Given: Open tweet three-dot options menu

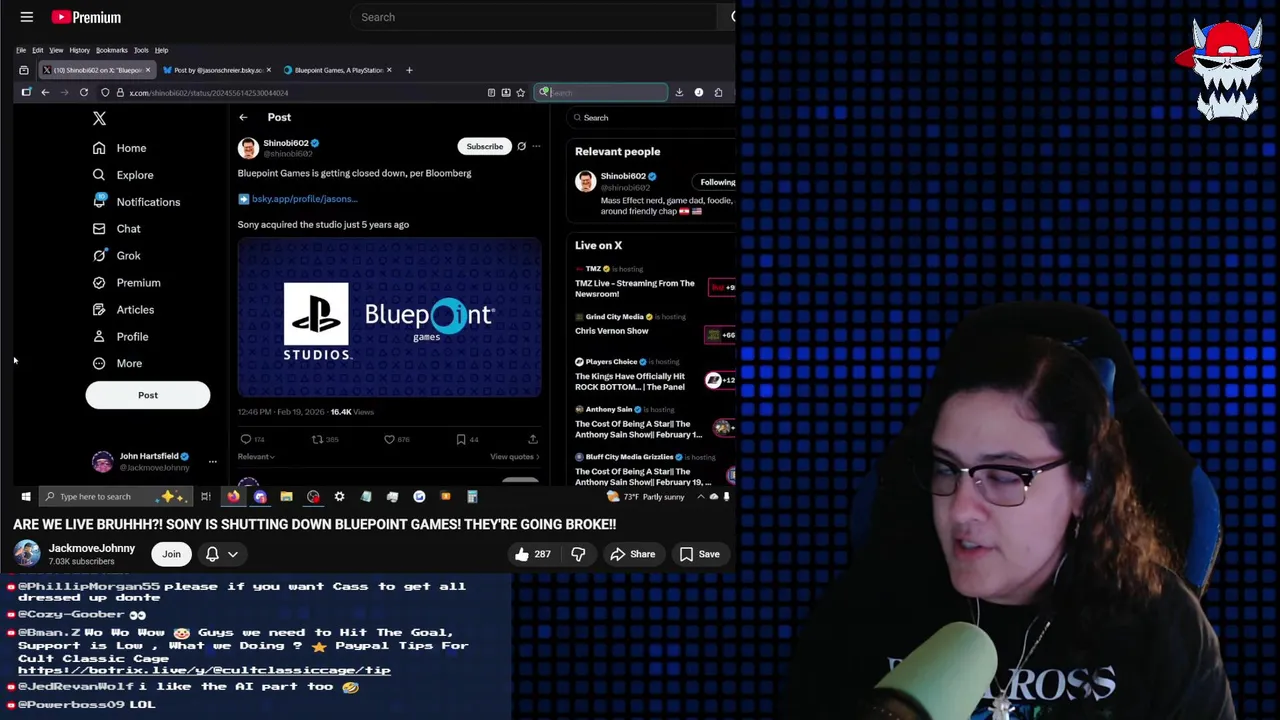Looking at the screenshot, I should (536, 146).
